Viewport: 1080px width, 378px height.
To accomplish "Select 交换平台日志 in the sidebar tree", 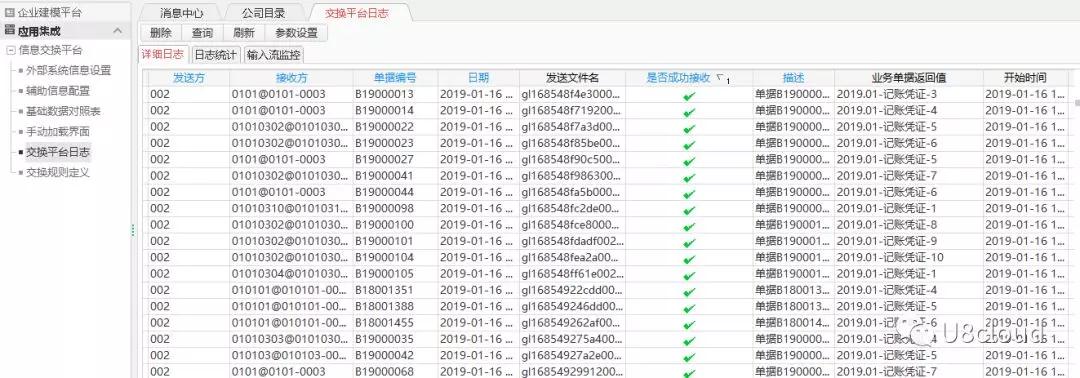I will point(57,152).
